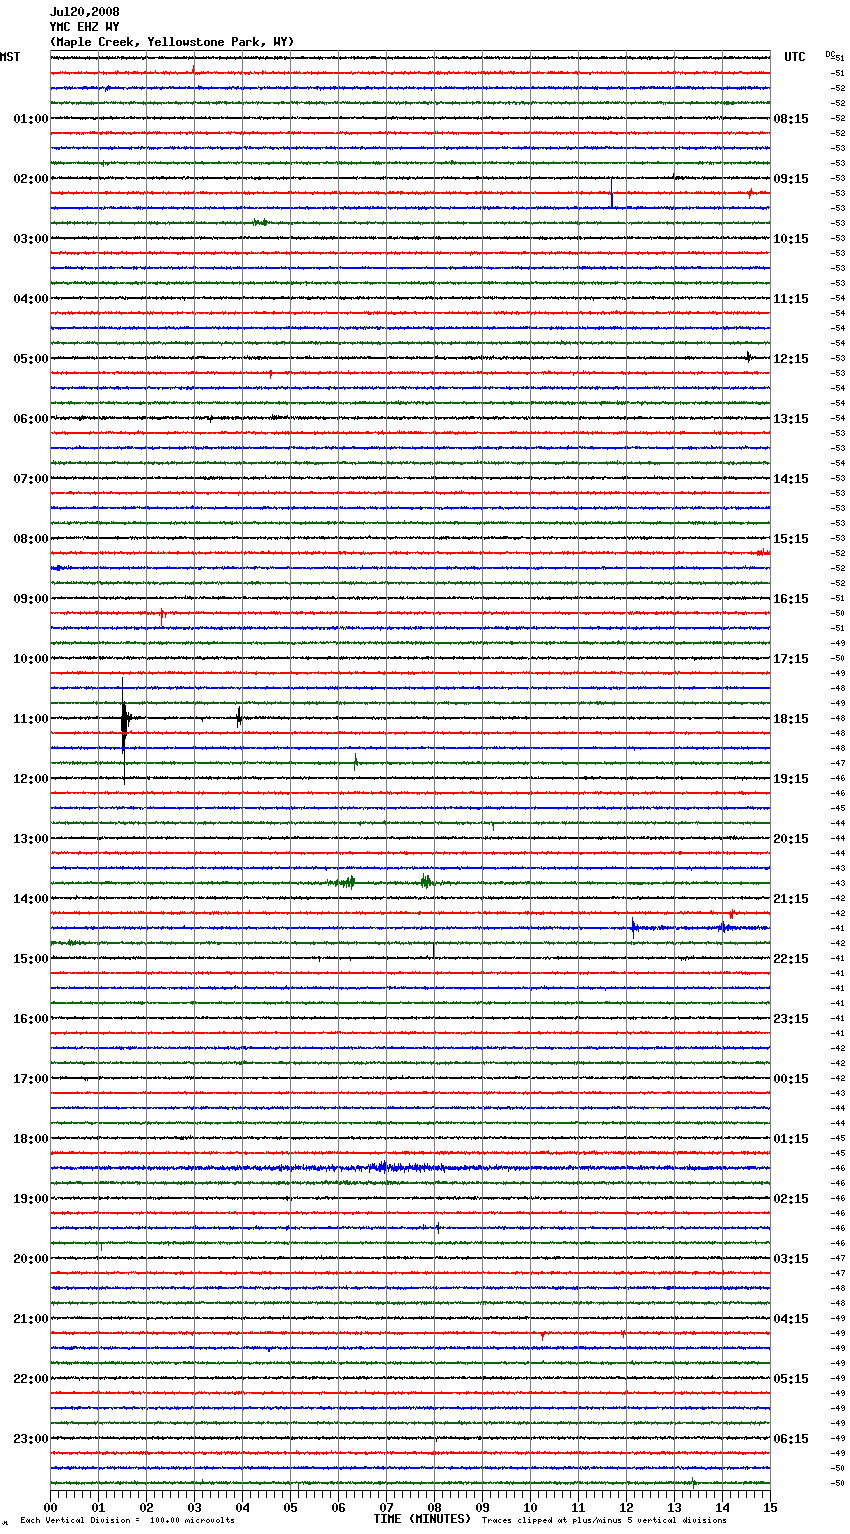
Task: Select the 02:00 MST hour label
Action: click(30, 179)
